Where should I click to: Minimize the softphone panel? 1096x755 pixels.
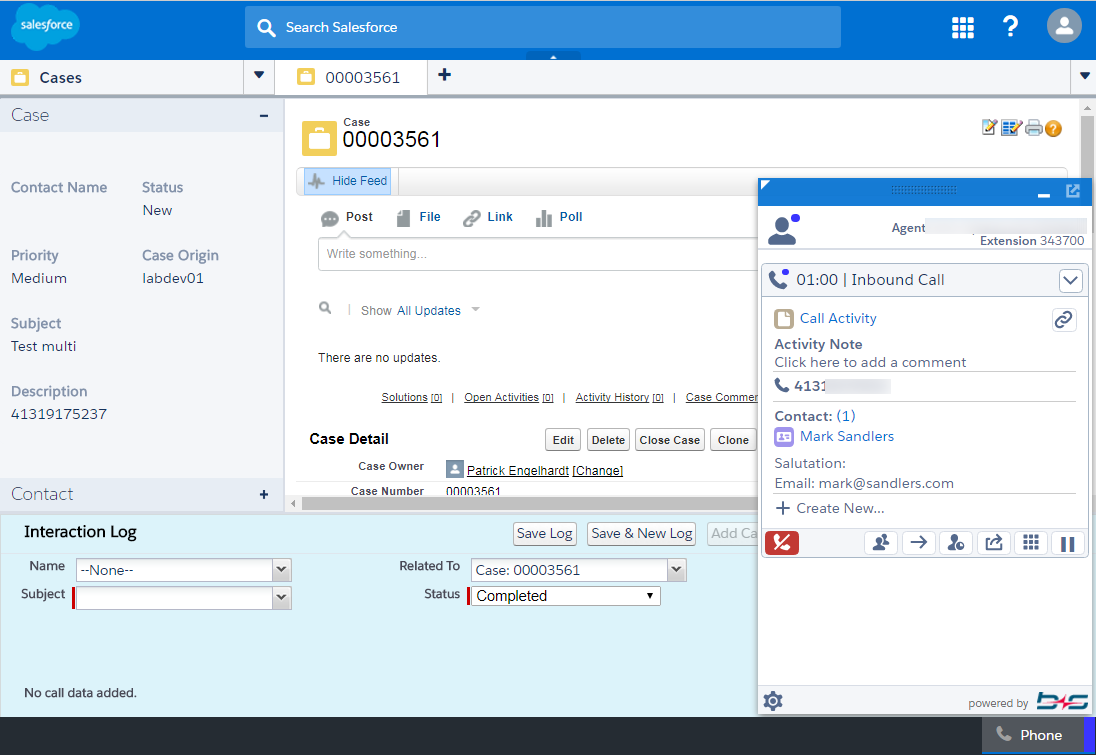pos(1044,195)
